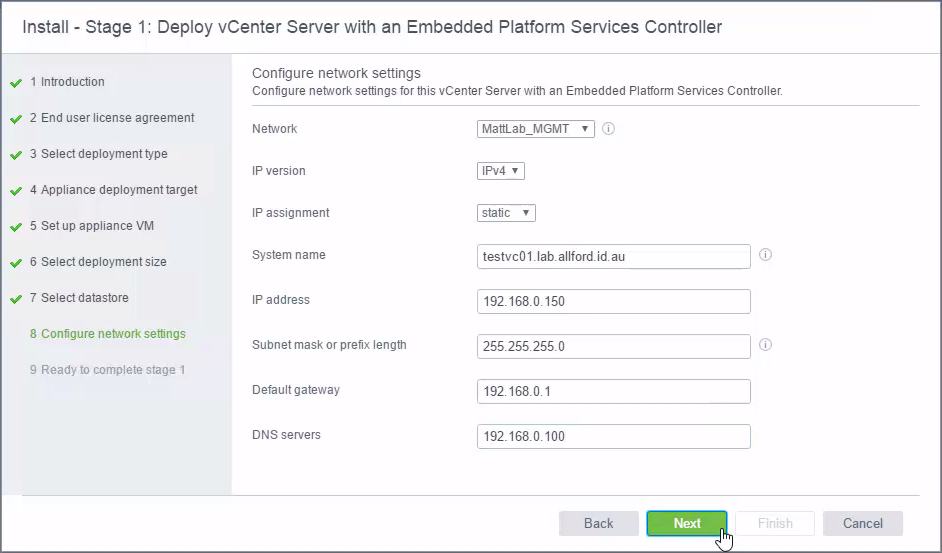
Task: Click info icon next to Network dropdown
Action: [608, 129]
